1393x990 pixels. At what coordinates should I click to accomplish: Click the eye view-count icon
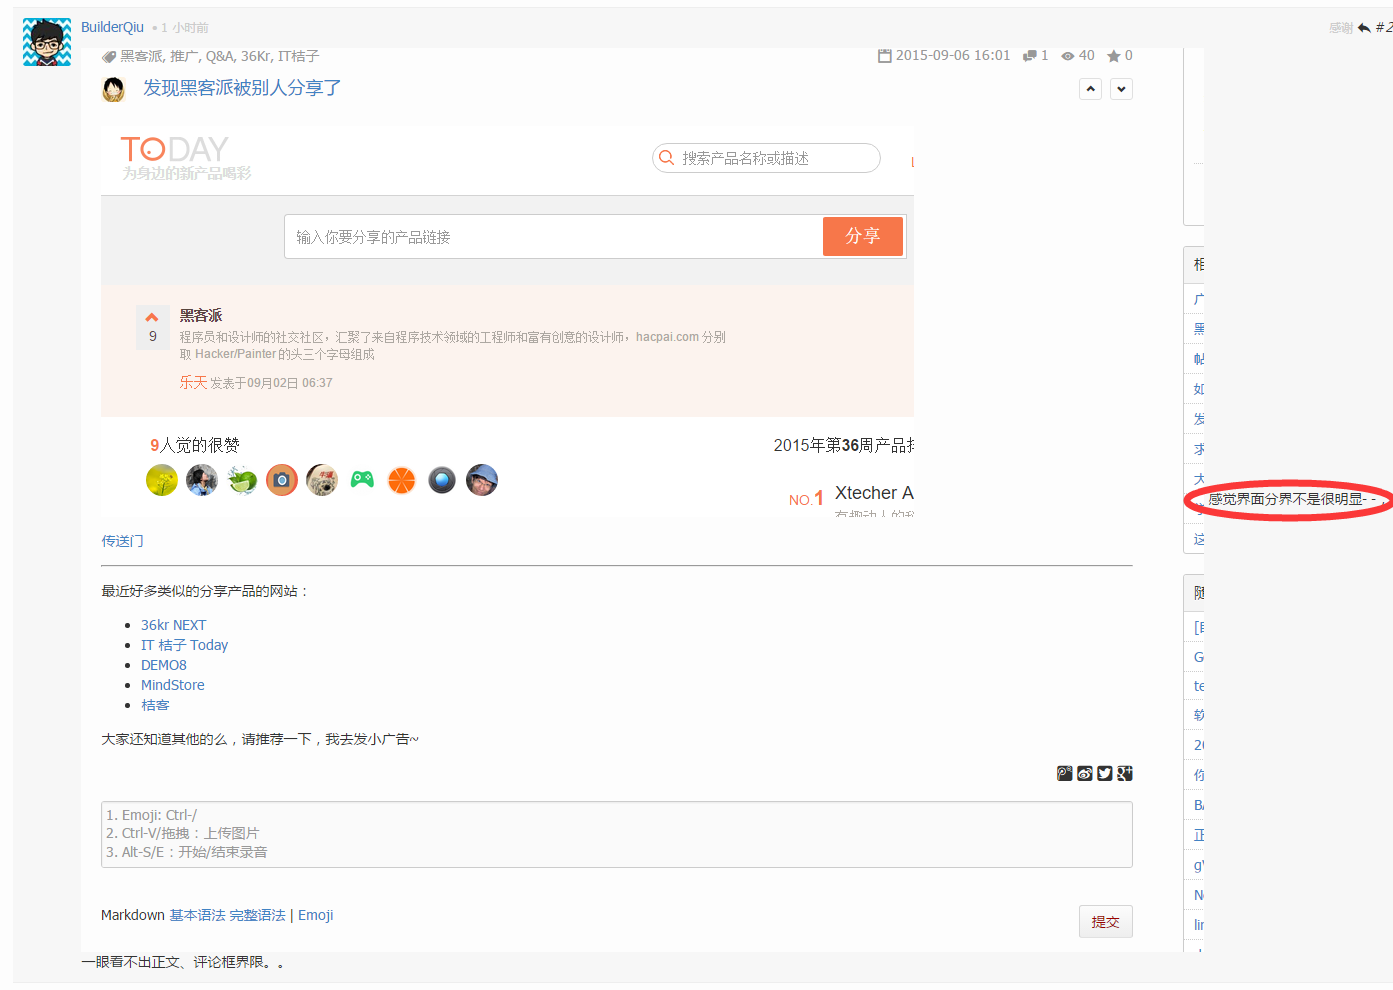pos(1068,56)
